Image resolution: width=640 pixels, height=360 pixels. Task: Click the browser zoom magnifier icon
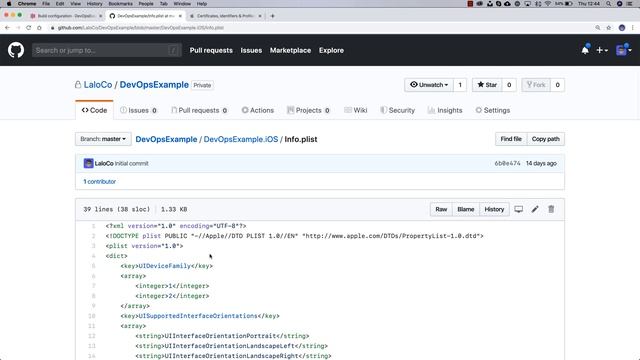[x=598, y=28]
